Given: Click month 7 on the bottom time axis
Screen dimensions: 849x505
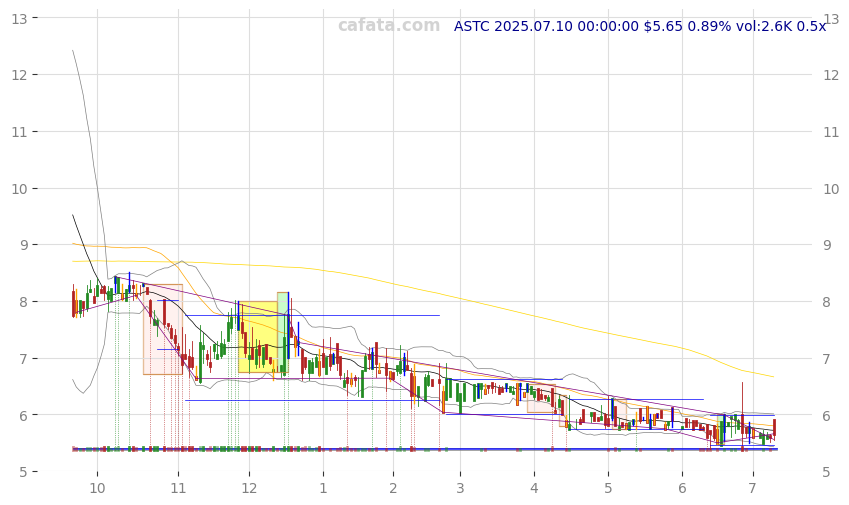Looking at the screenshot, I should point(753,488).
